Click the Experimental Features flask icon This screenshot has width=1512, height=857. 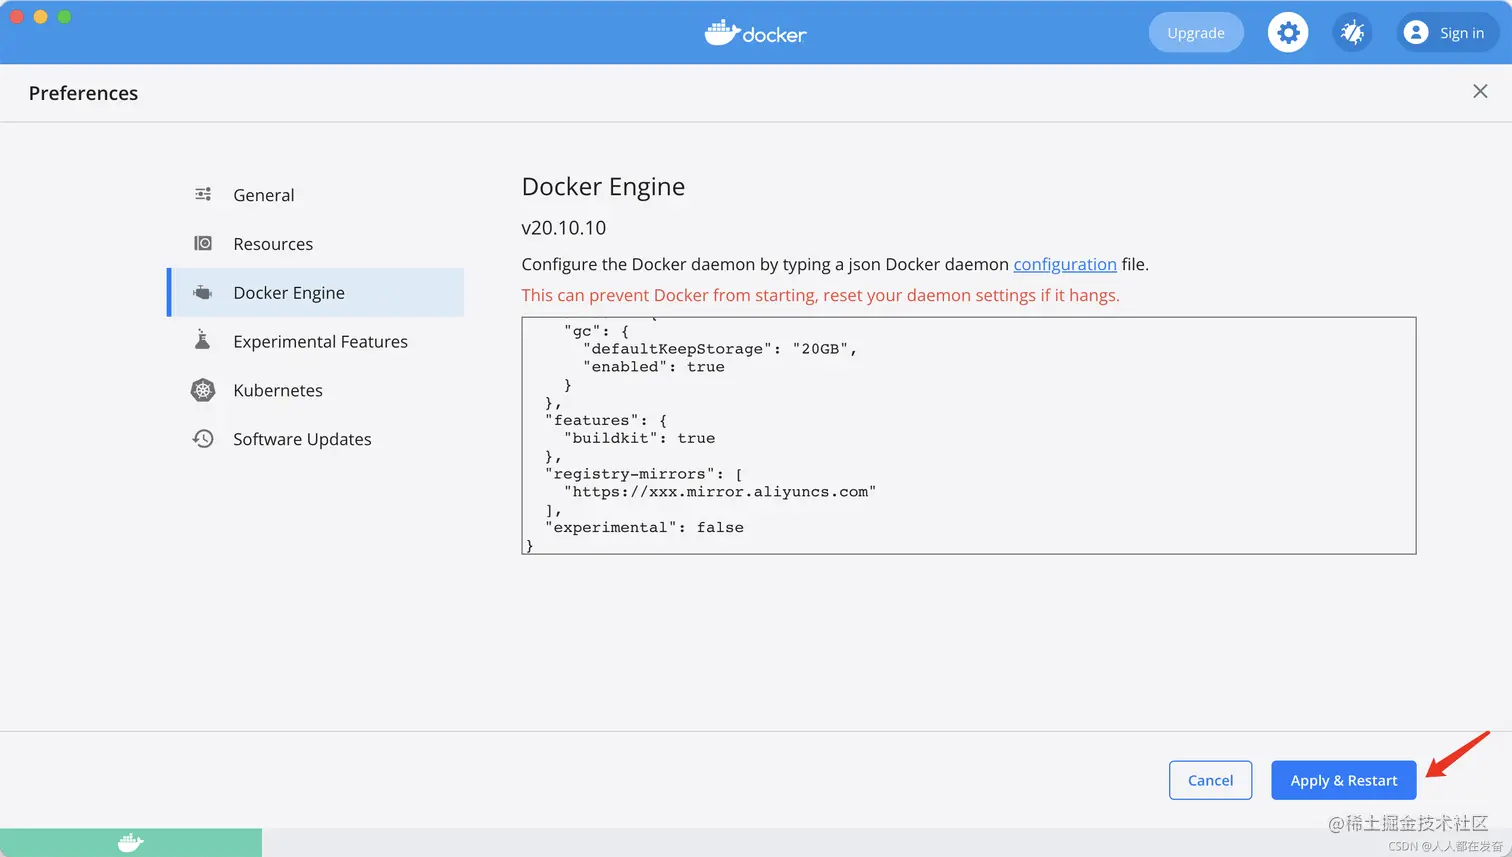[x=203, y=340]
